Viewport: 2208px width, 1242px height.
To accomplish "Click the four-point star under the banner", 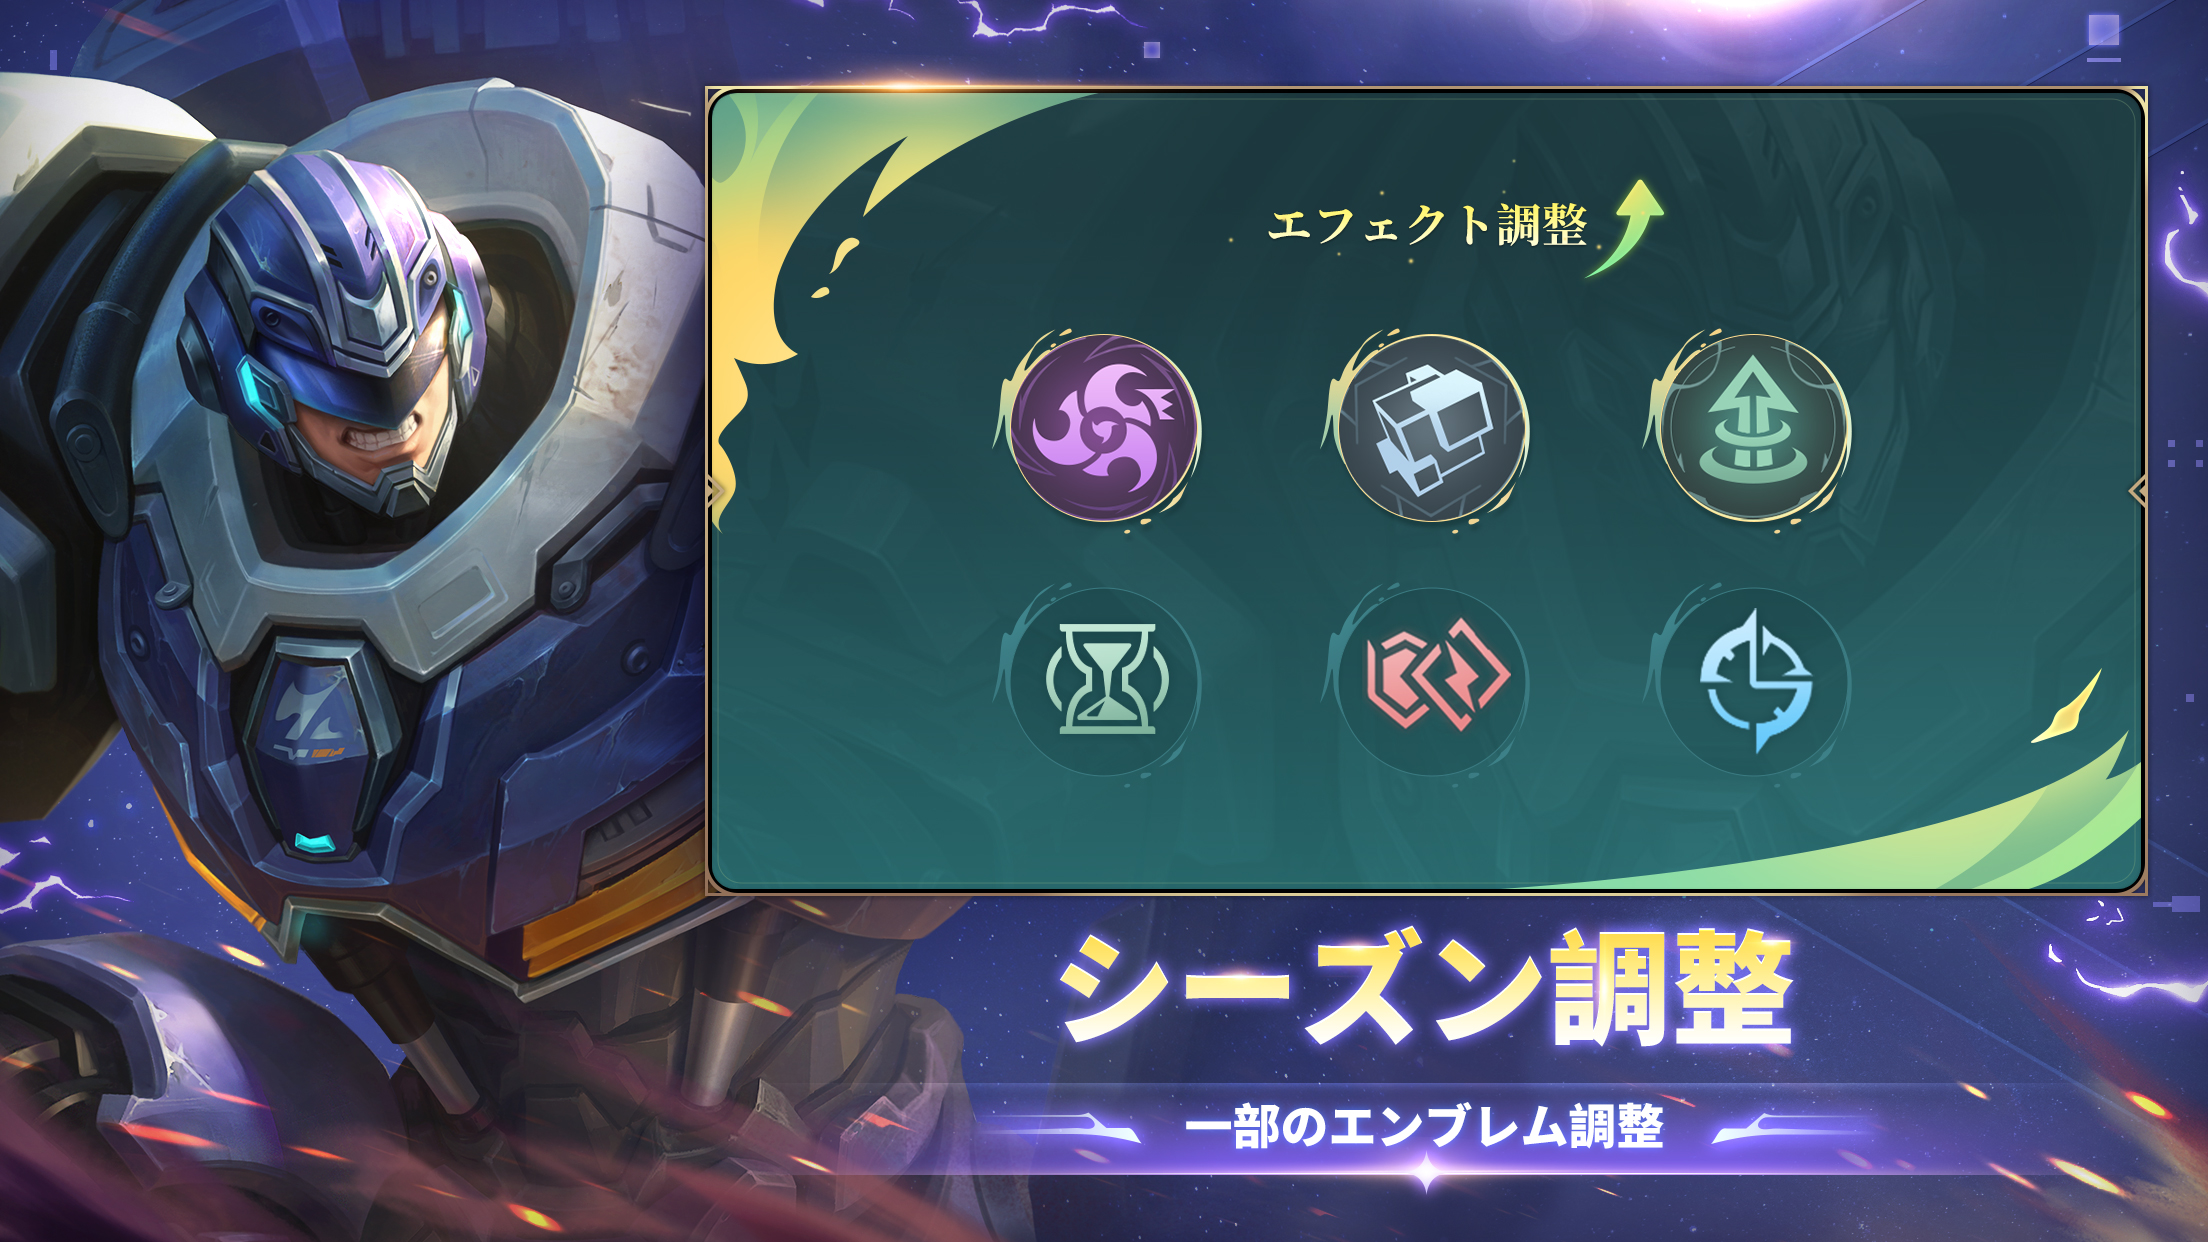I will click(1426, 1173).
